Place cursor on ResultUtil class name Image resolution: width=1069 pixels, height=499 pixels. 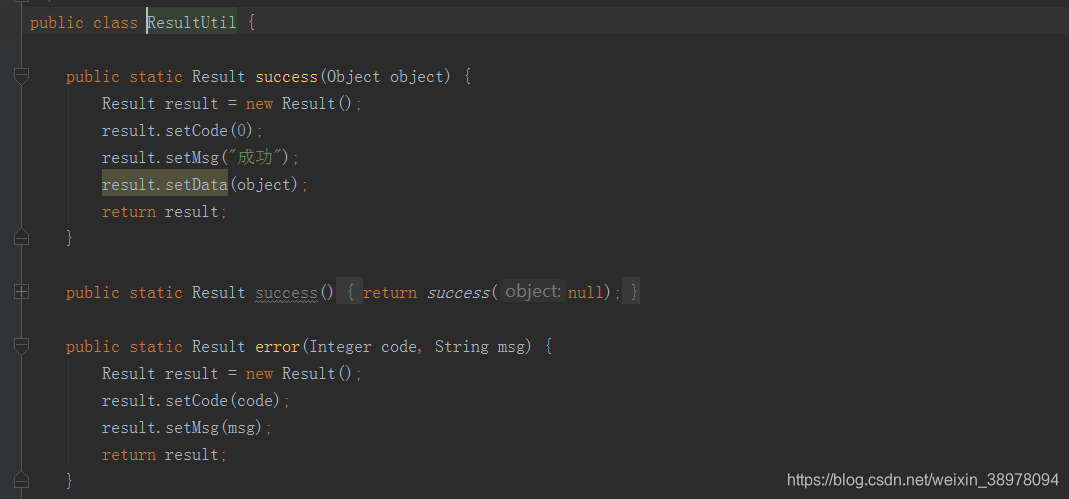(x=192, y=22)
